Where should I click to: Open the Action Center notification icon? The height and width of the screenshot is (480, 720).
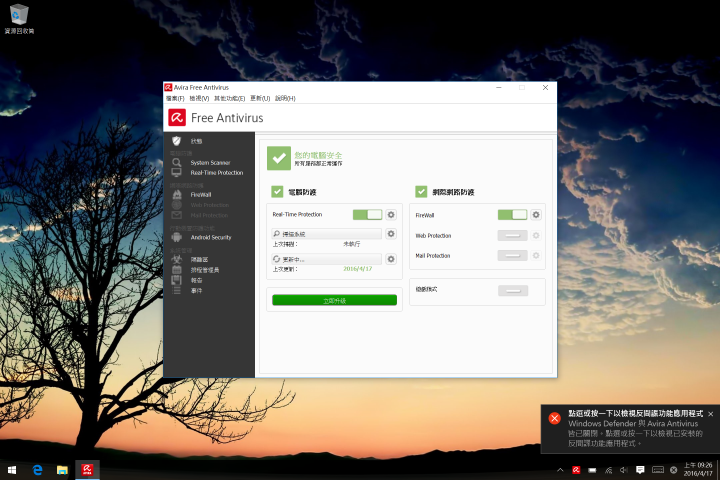[640, 470]
